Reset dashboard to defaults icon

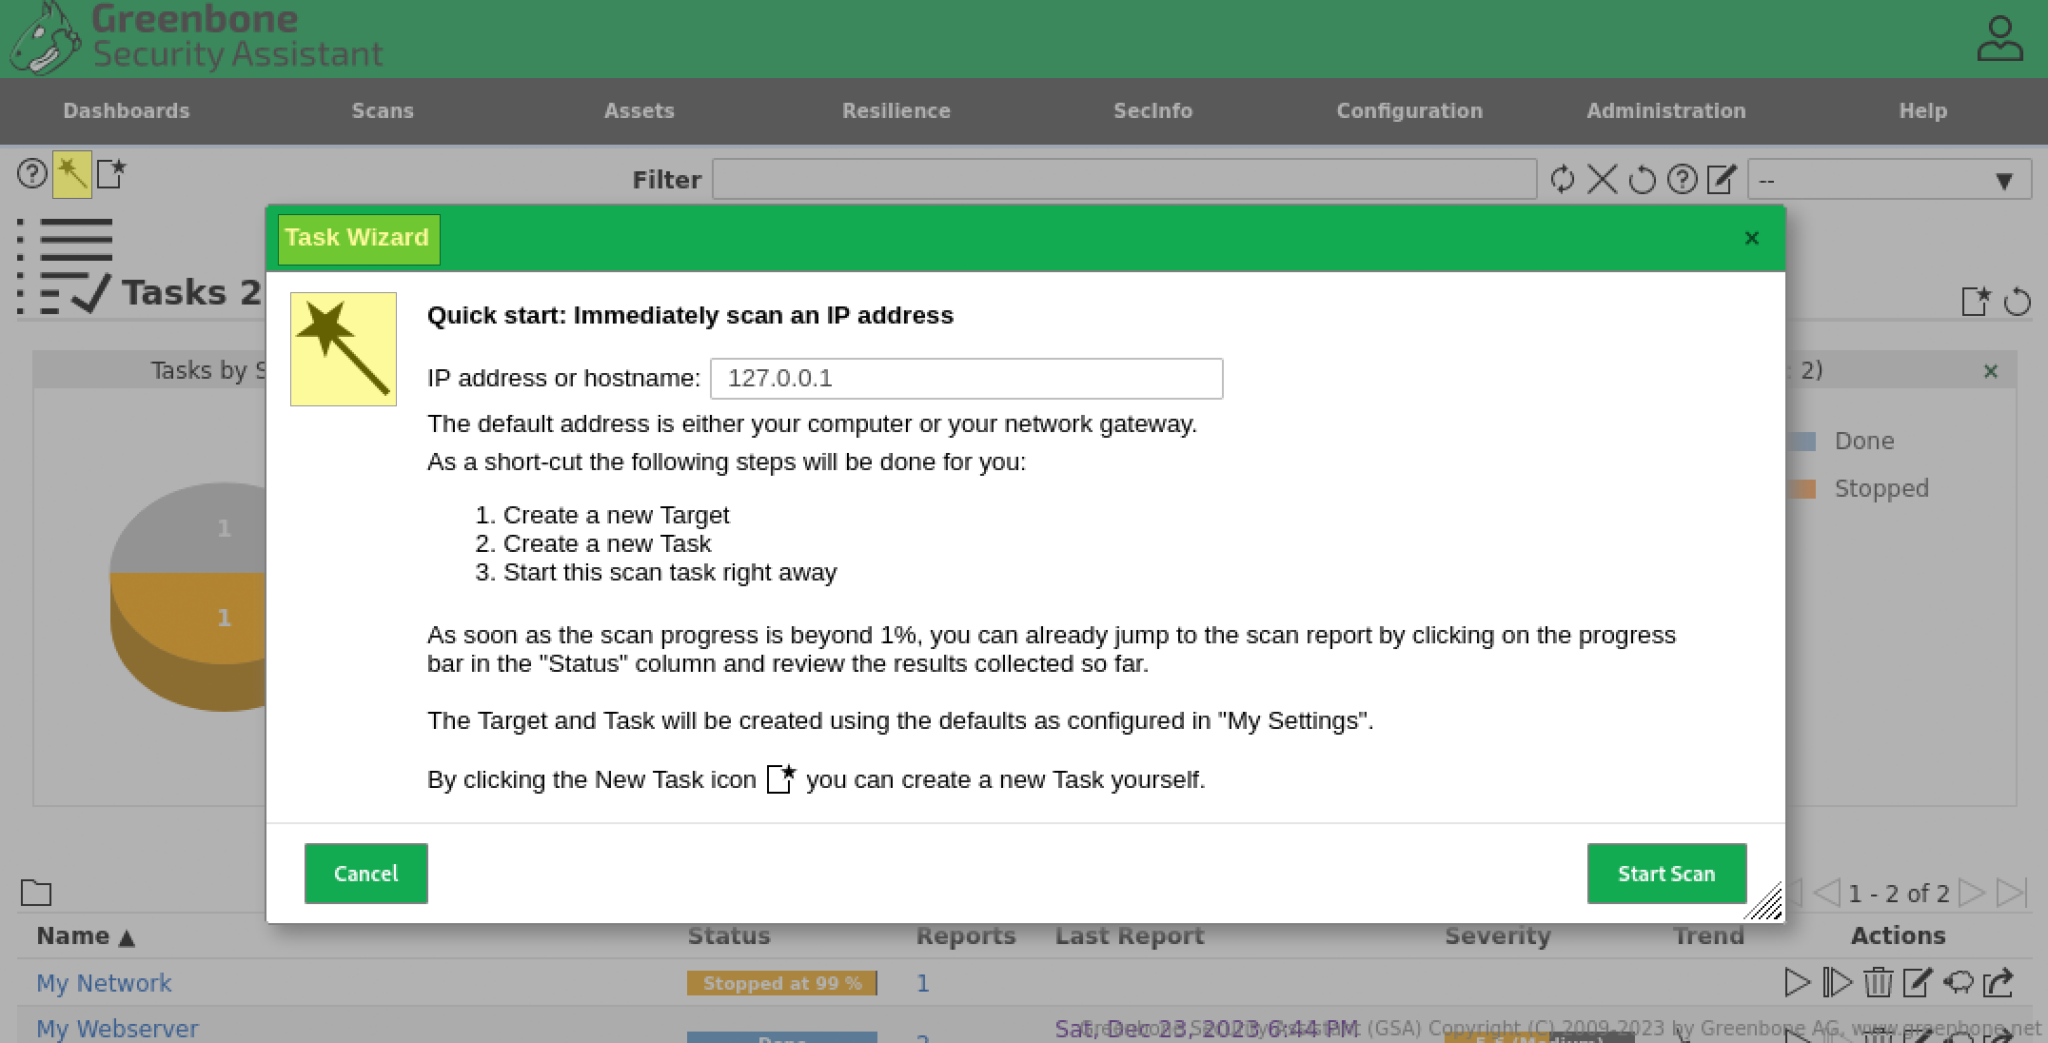tap(2017, 301)
